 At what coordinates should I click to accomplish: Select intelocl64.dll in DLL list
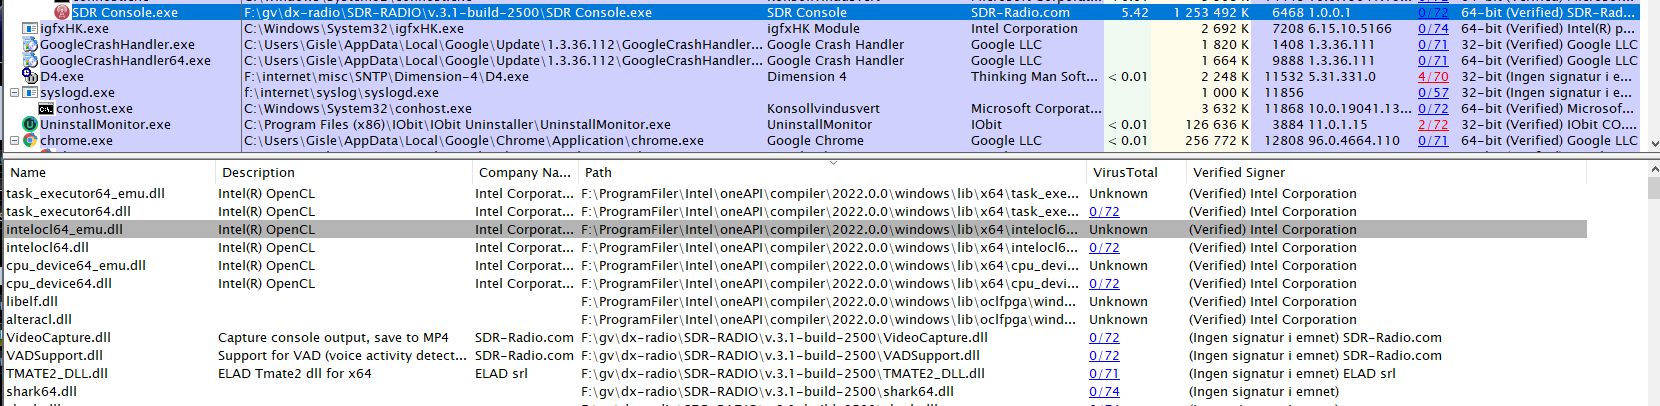coord(47,248)
